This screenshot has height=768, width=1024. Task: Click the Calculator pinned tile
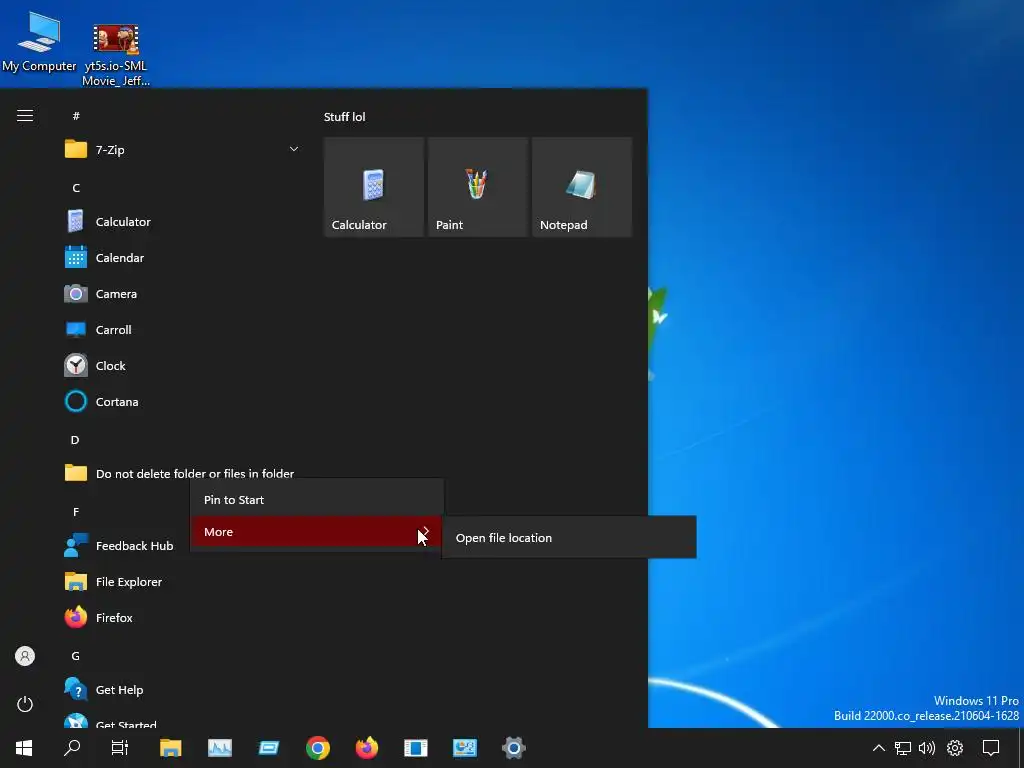[374, 187]
